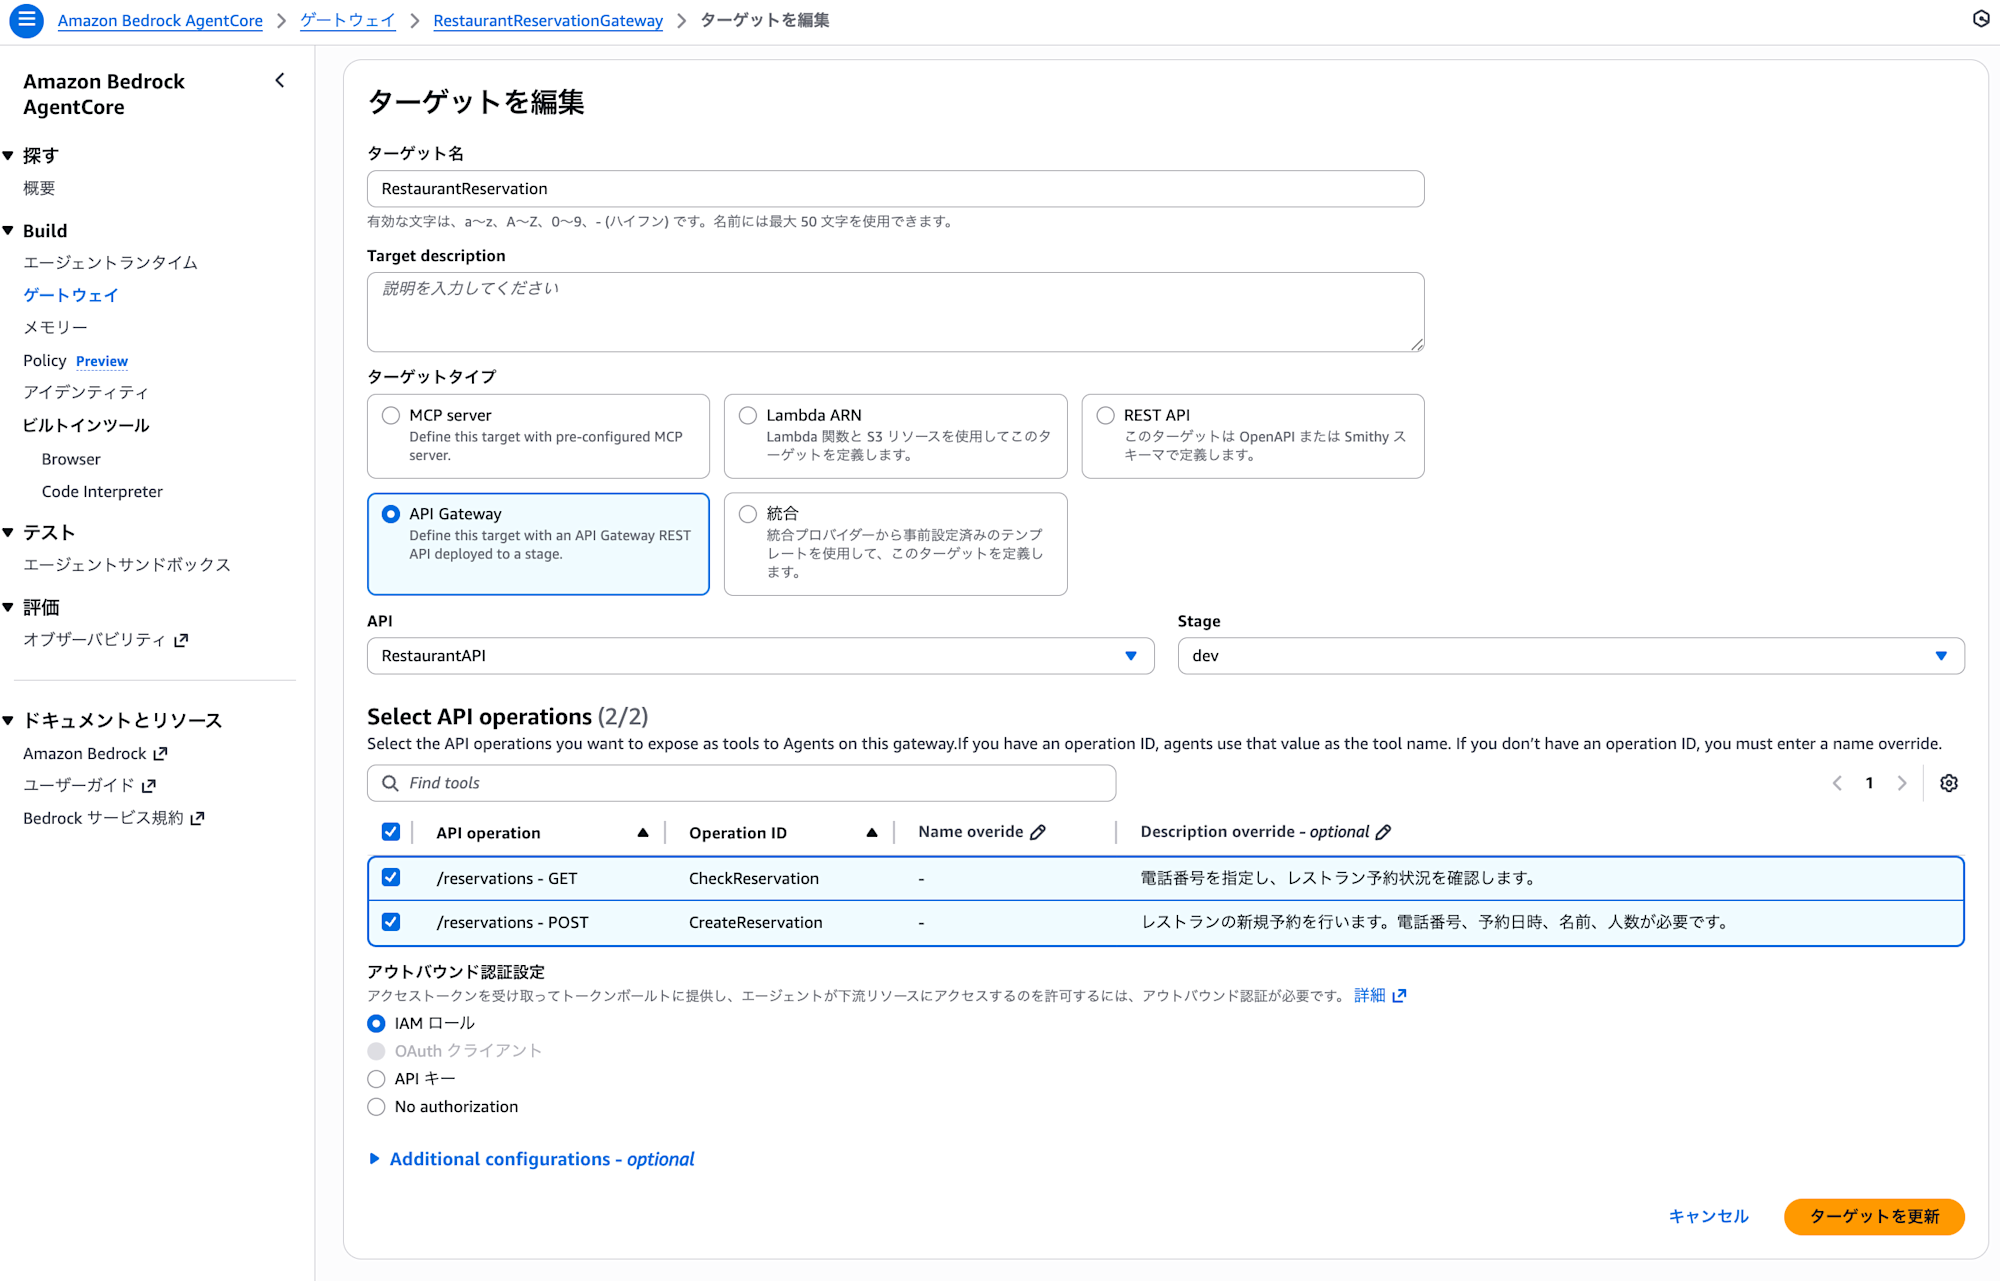This screenshot has height=1281, width=2000.
Task: Toggle the select-all operations checkbox
Action: (x=391, y=831)
